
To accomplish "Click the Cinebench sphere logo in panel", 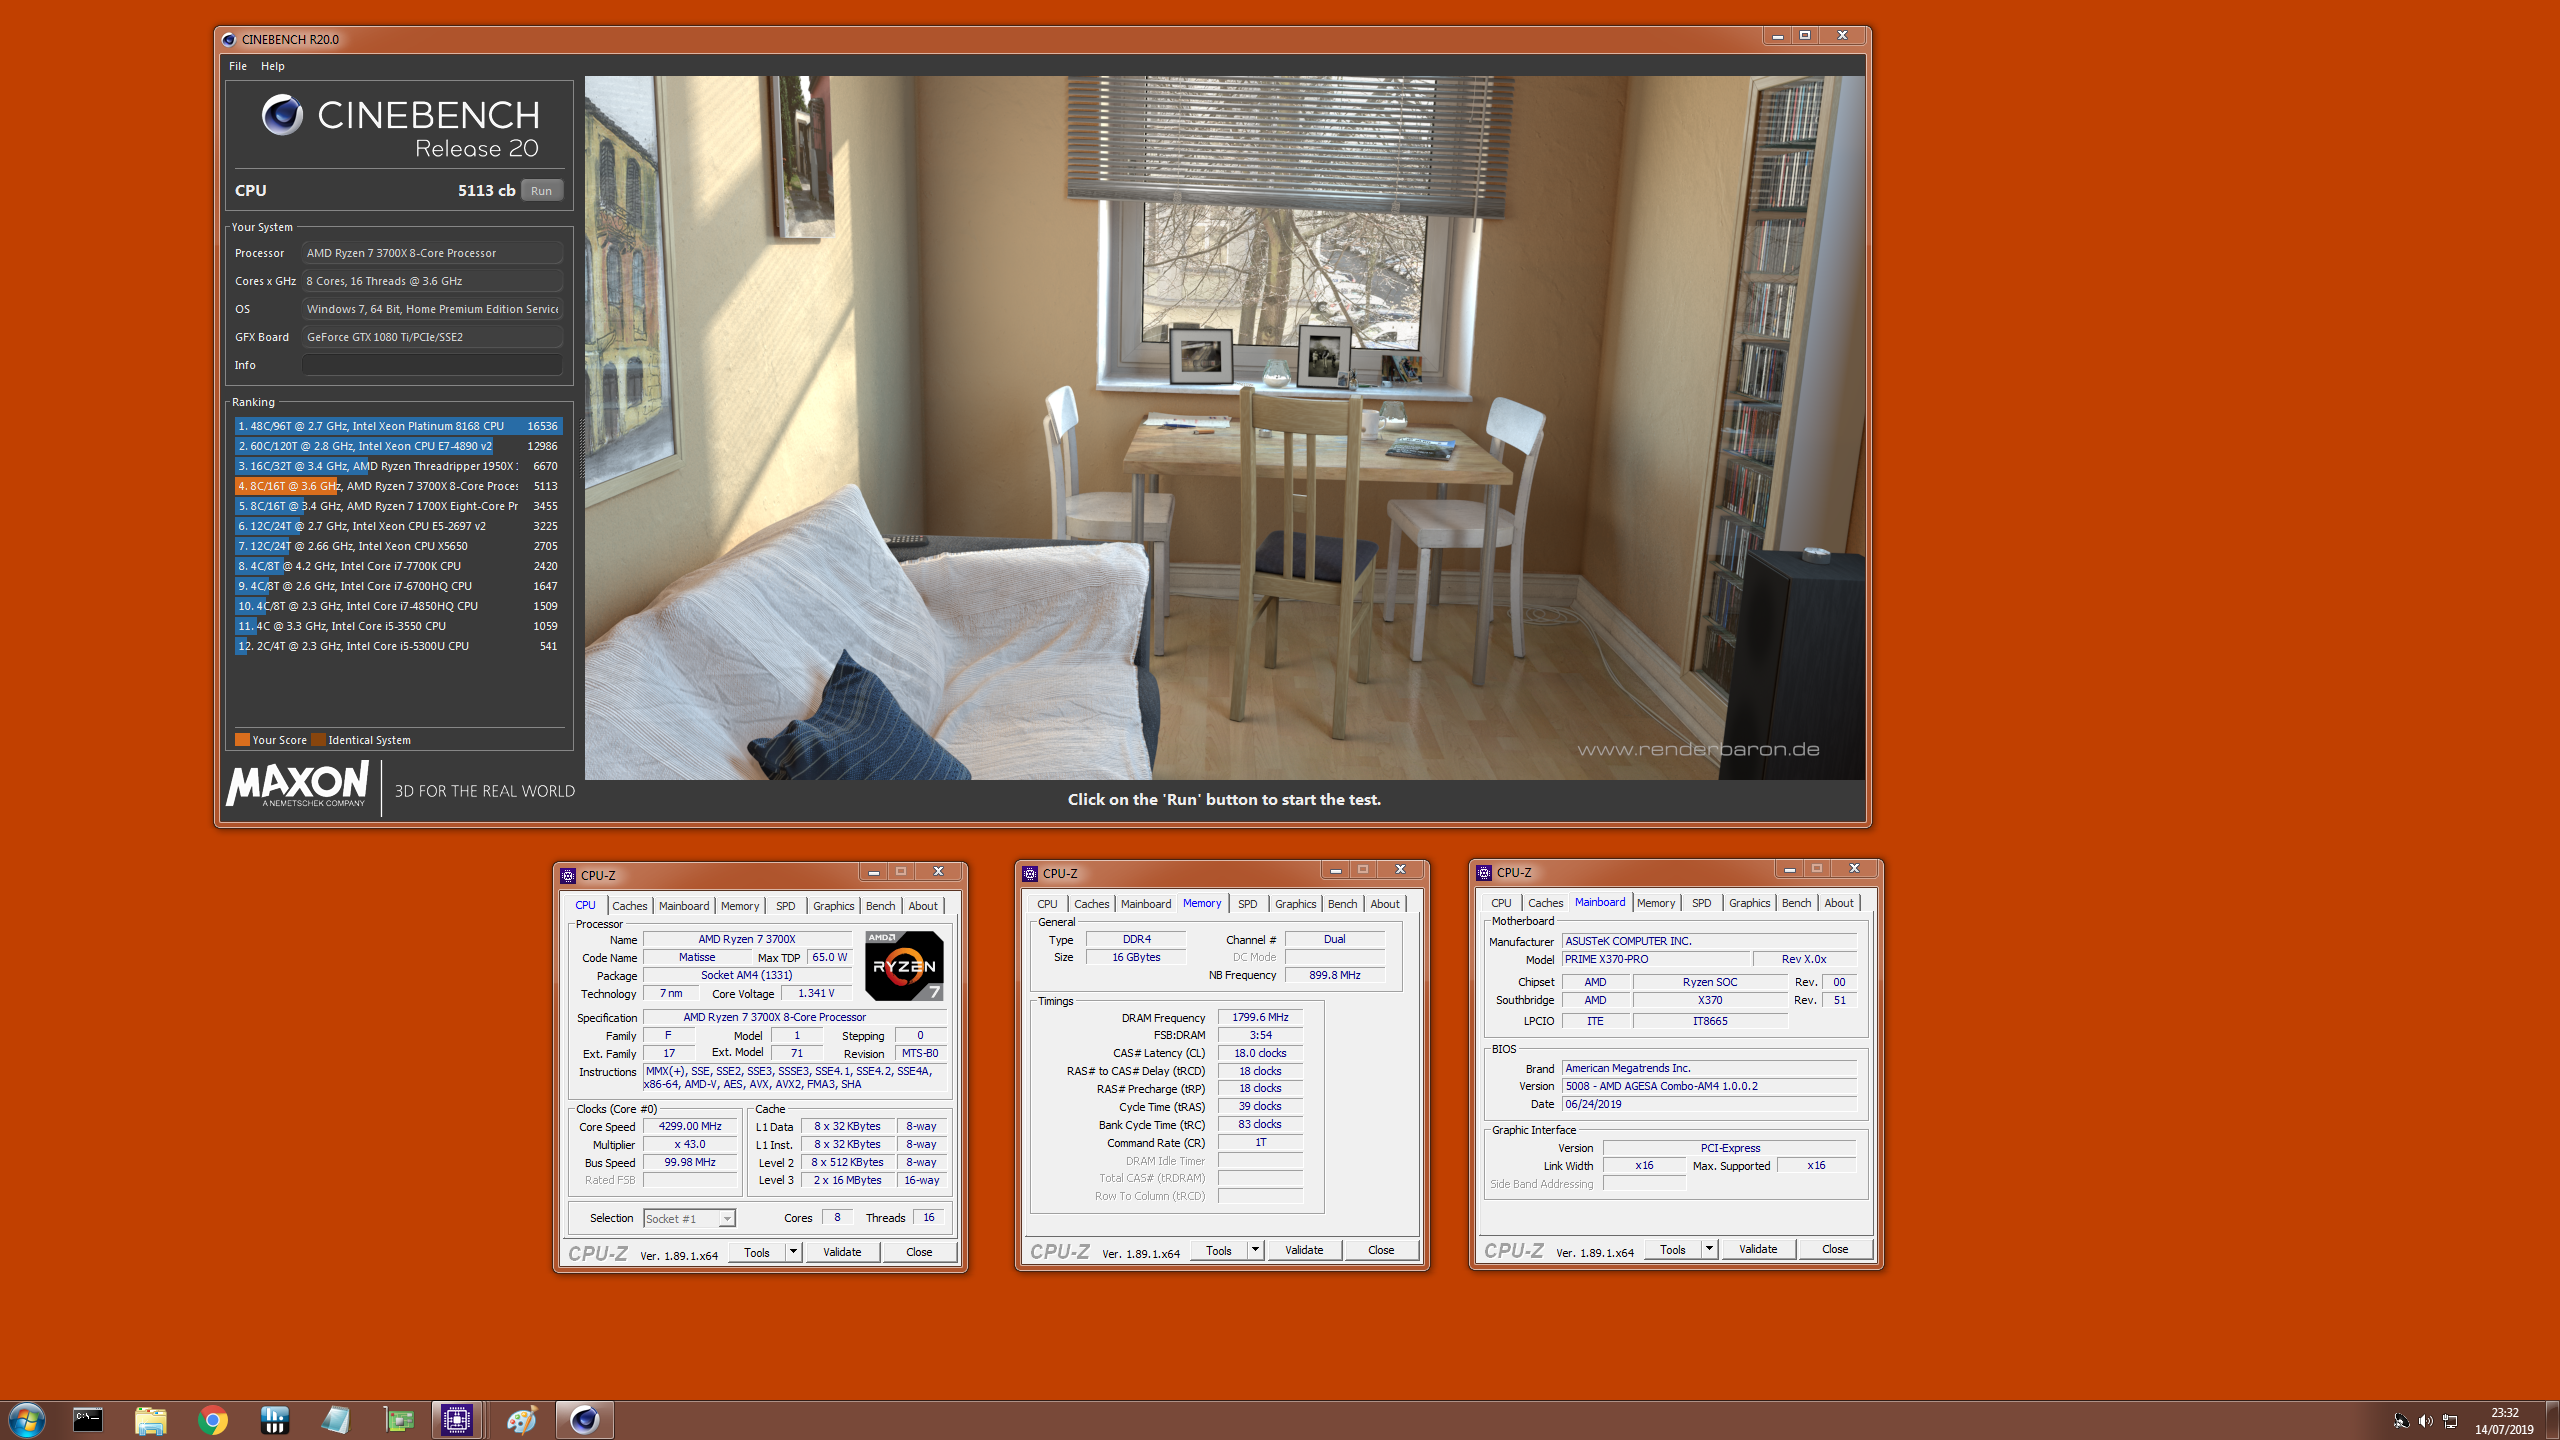I will (x=282, y=115).
